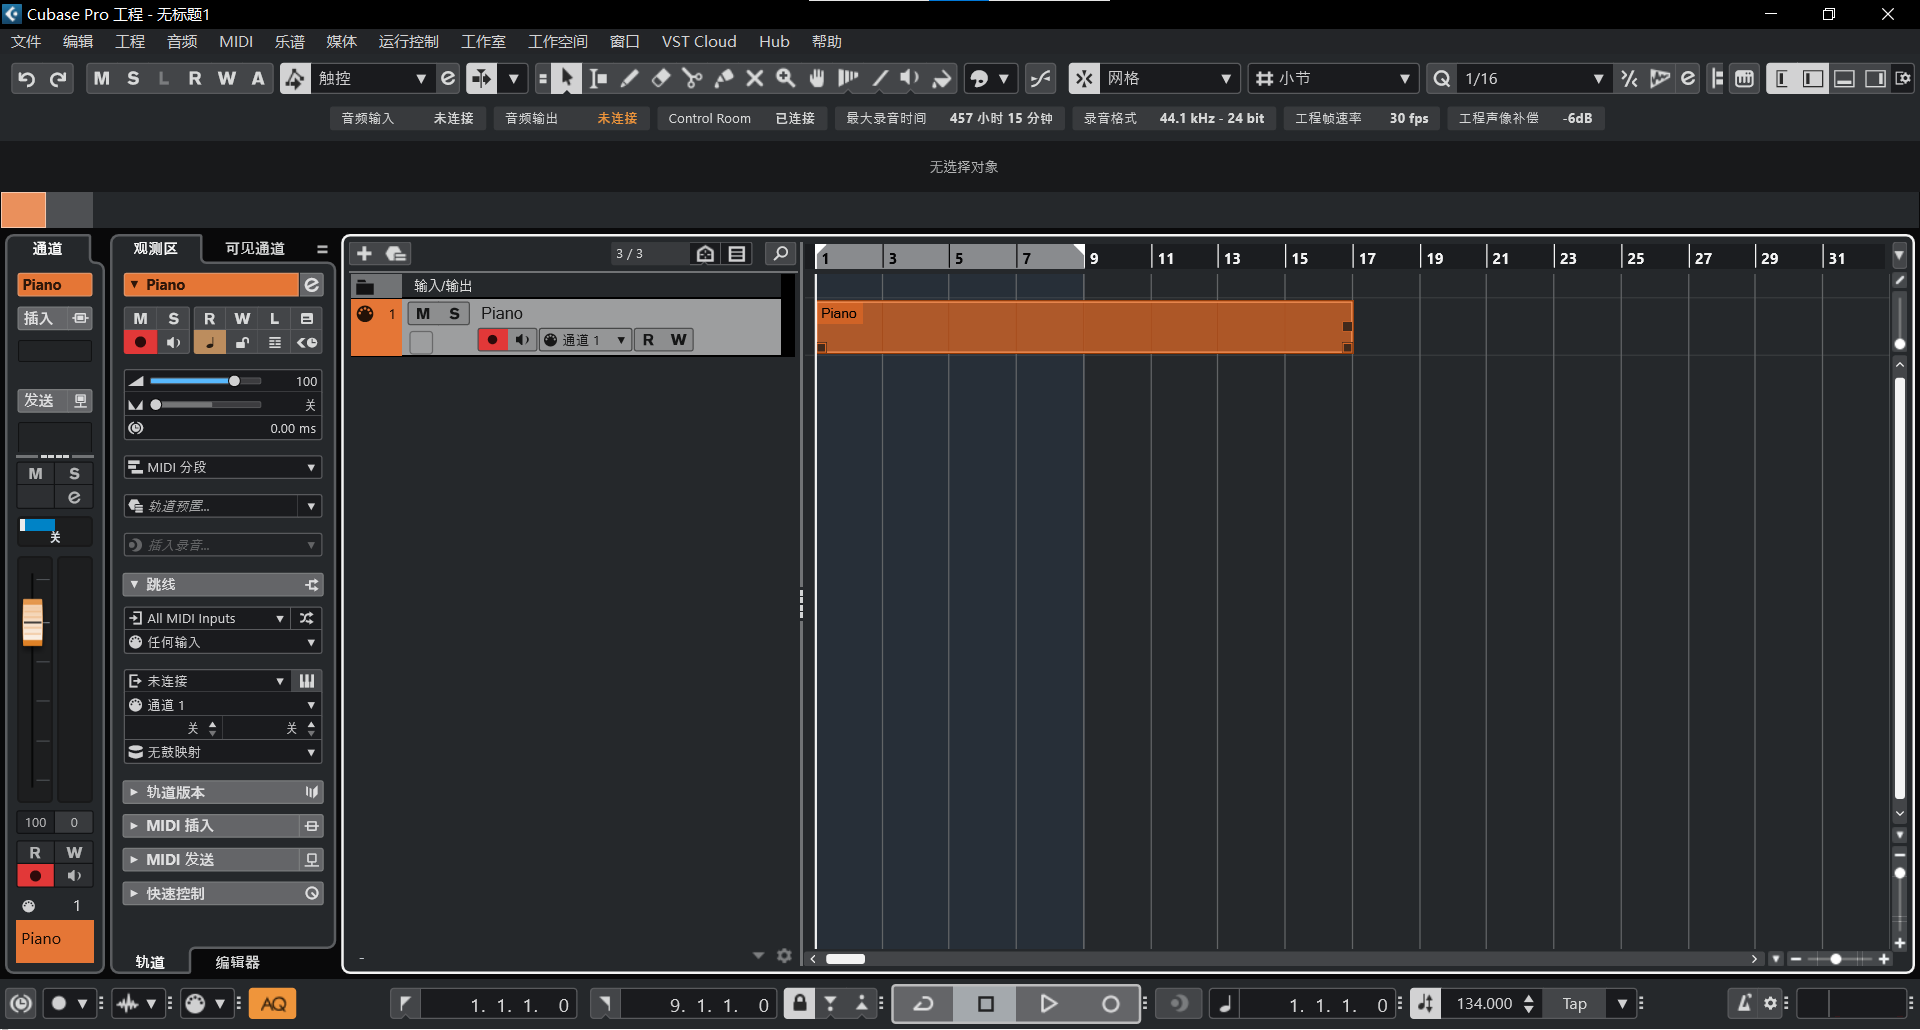
Task: Toggle the AQ auto-quantize button
Action: [273, 1004]
